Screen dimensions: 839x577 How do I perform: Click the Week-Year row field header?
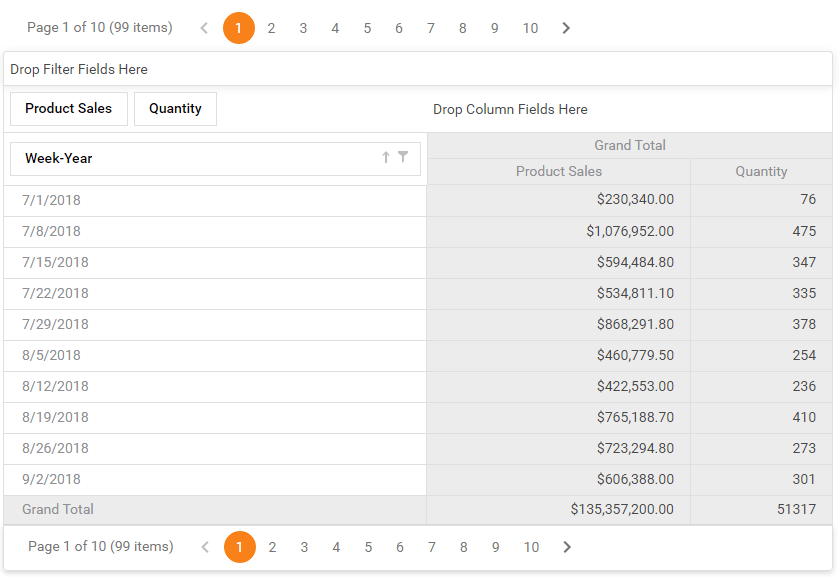pyautogui.click(x=190, y=159)
